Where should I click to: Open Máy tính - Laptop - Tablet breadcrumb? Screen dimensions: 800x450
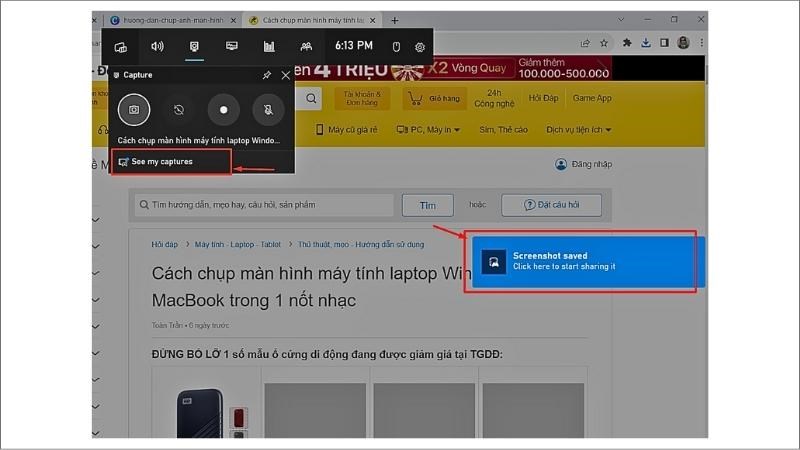pyautogui.click(x=238, y=244)
